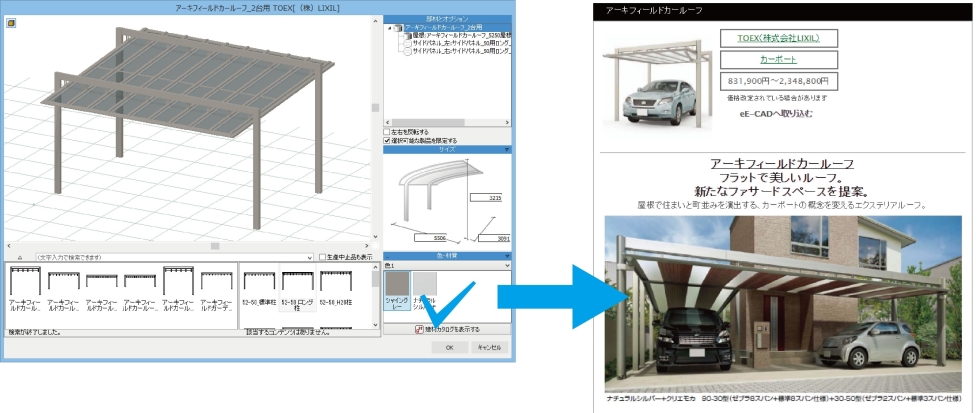Click the car thumbnail image in catalog page
Image resolution: width=980 pixels, height=413 pixels.
pos(655,78)
